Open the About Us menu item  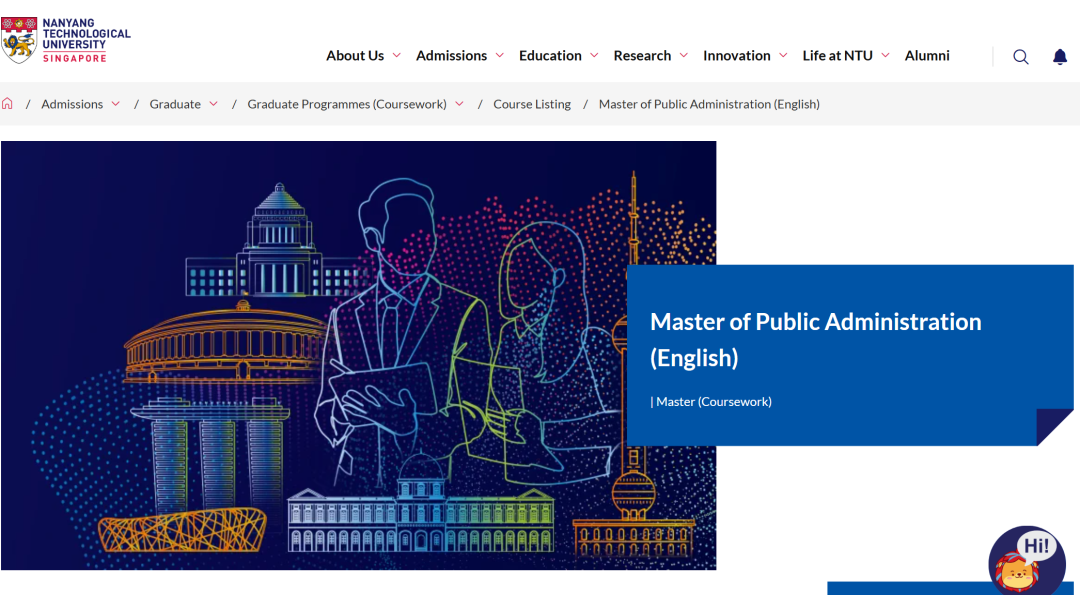355,56
